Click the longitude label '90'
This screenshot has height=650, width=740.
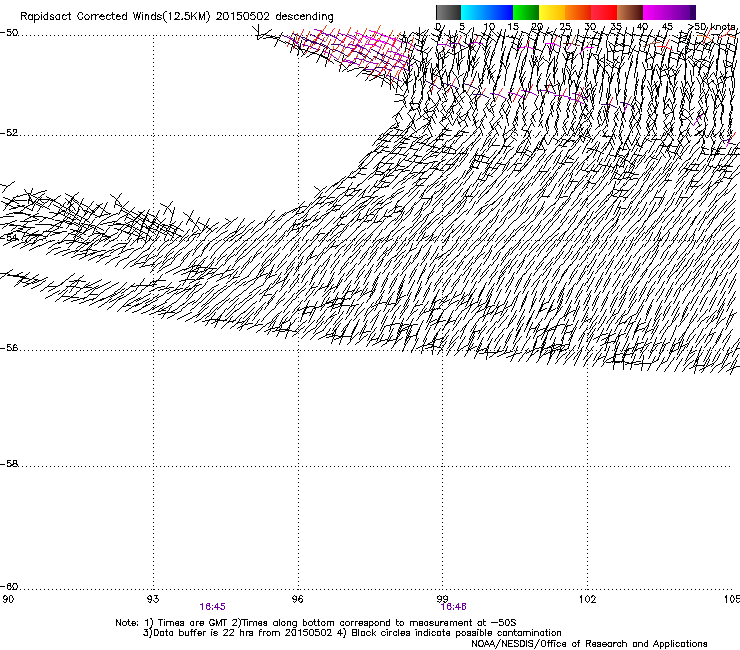point(8,599)
